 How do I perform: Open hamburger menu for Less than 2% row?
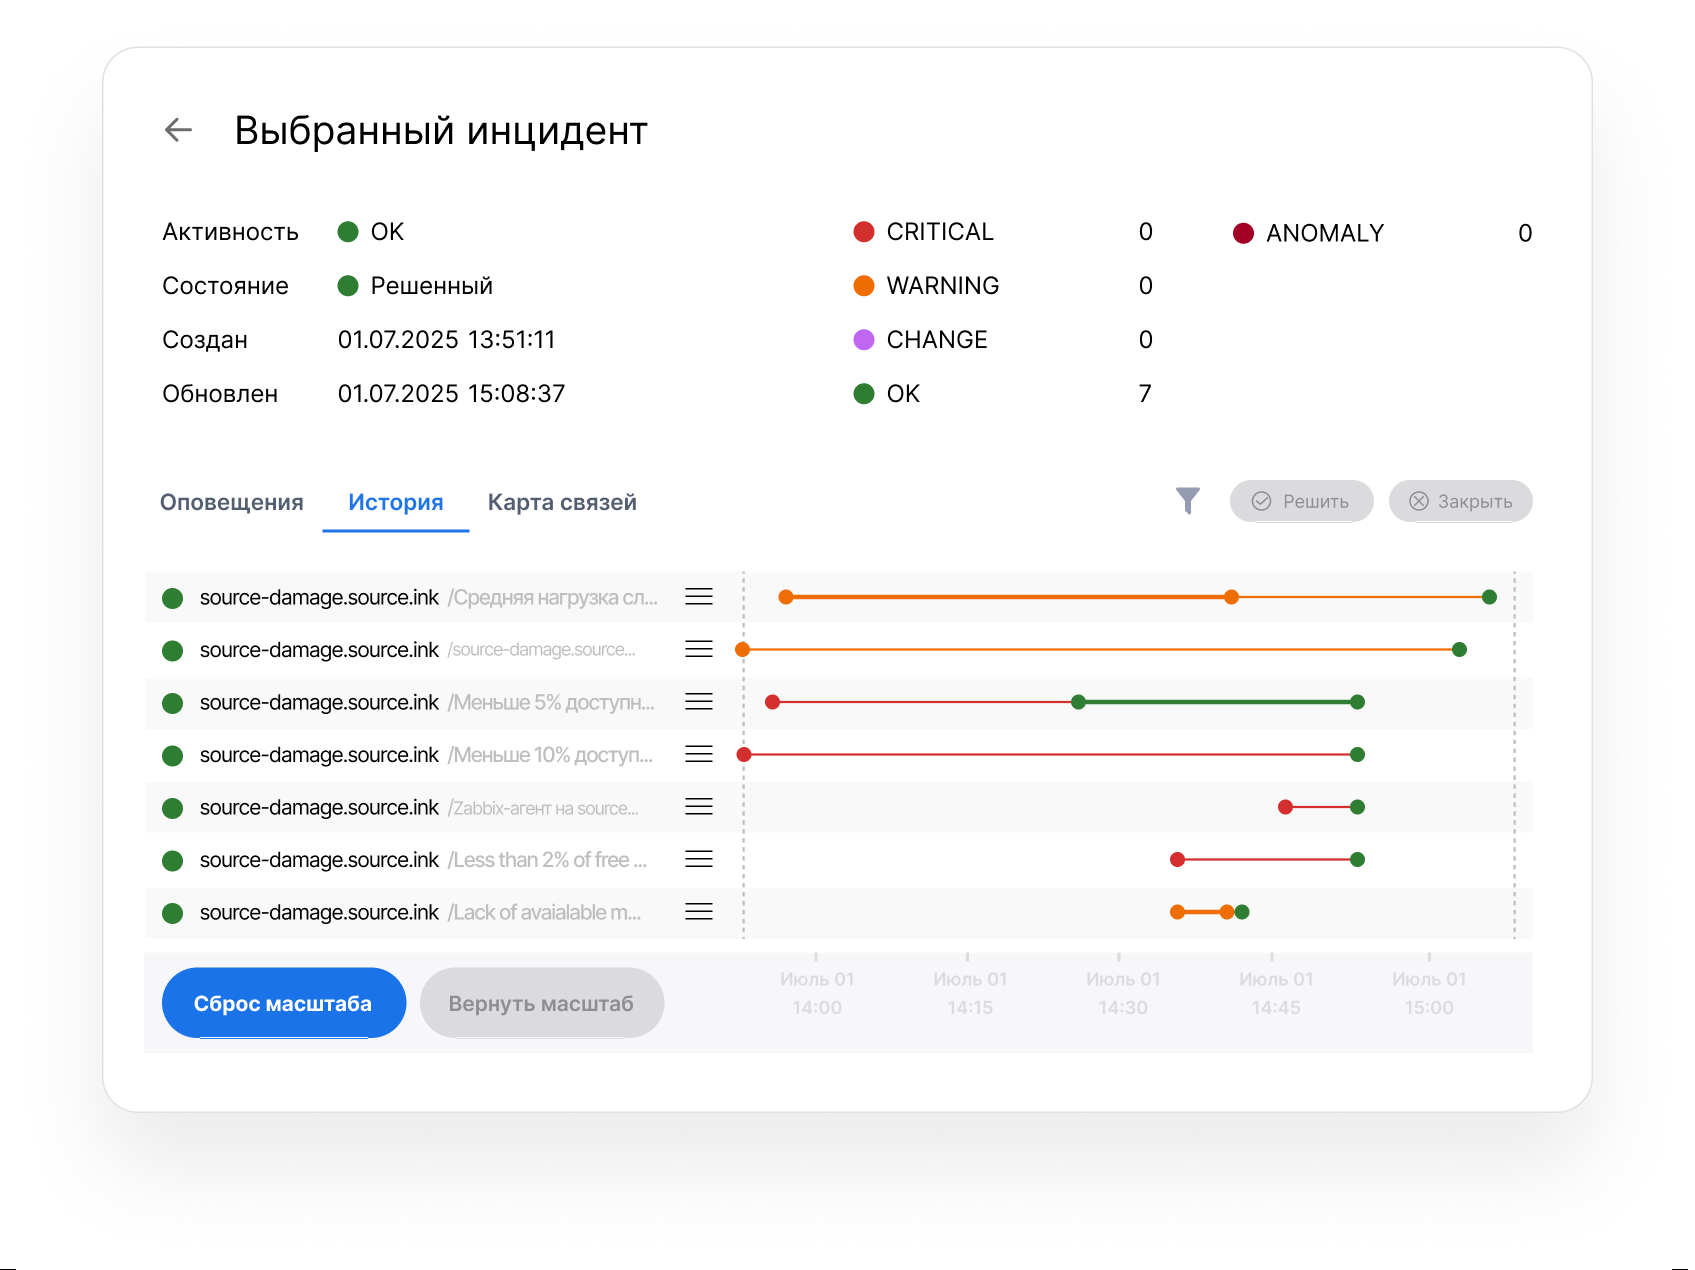698,859
